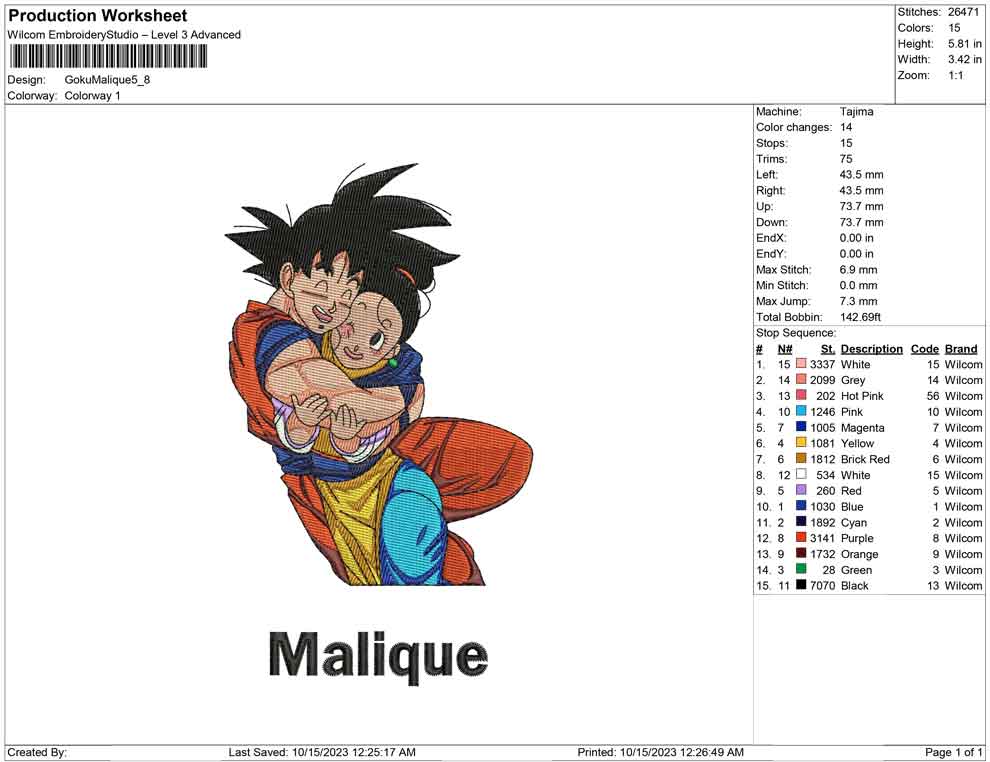Select the Machine value Tajima
The height and width of the screenshot is (762, 990).
(x=856, y=112)
